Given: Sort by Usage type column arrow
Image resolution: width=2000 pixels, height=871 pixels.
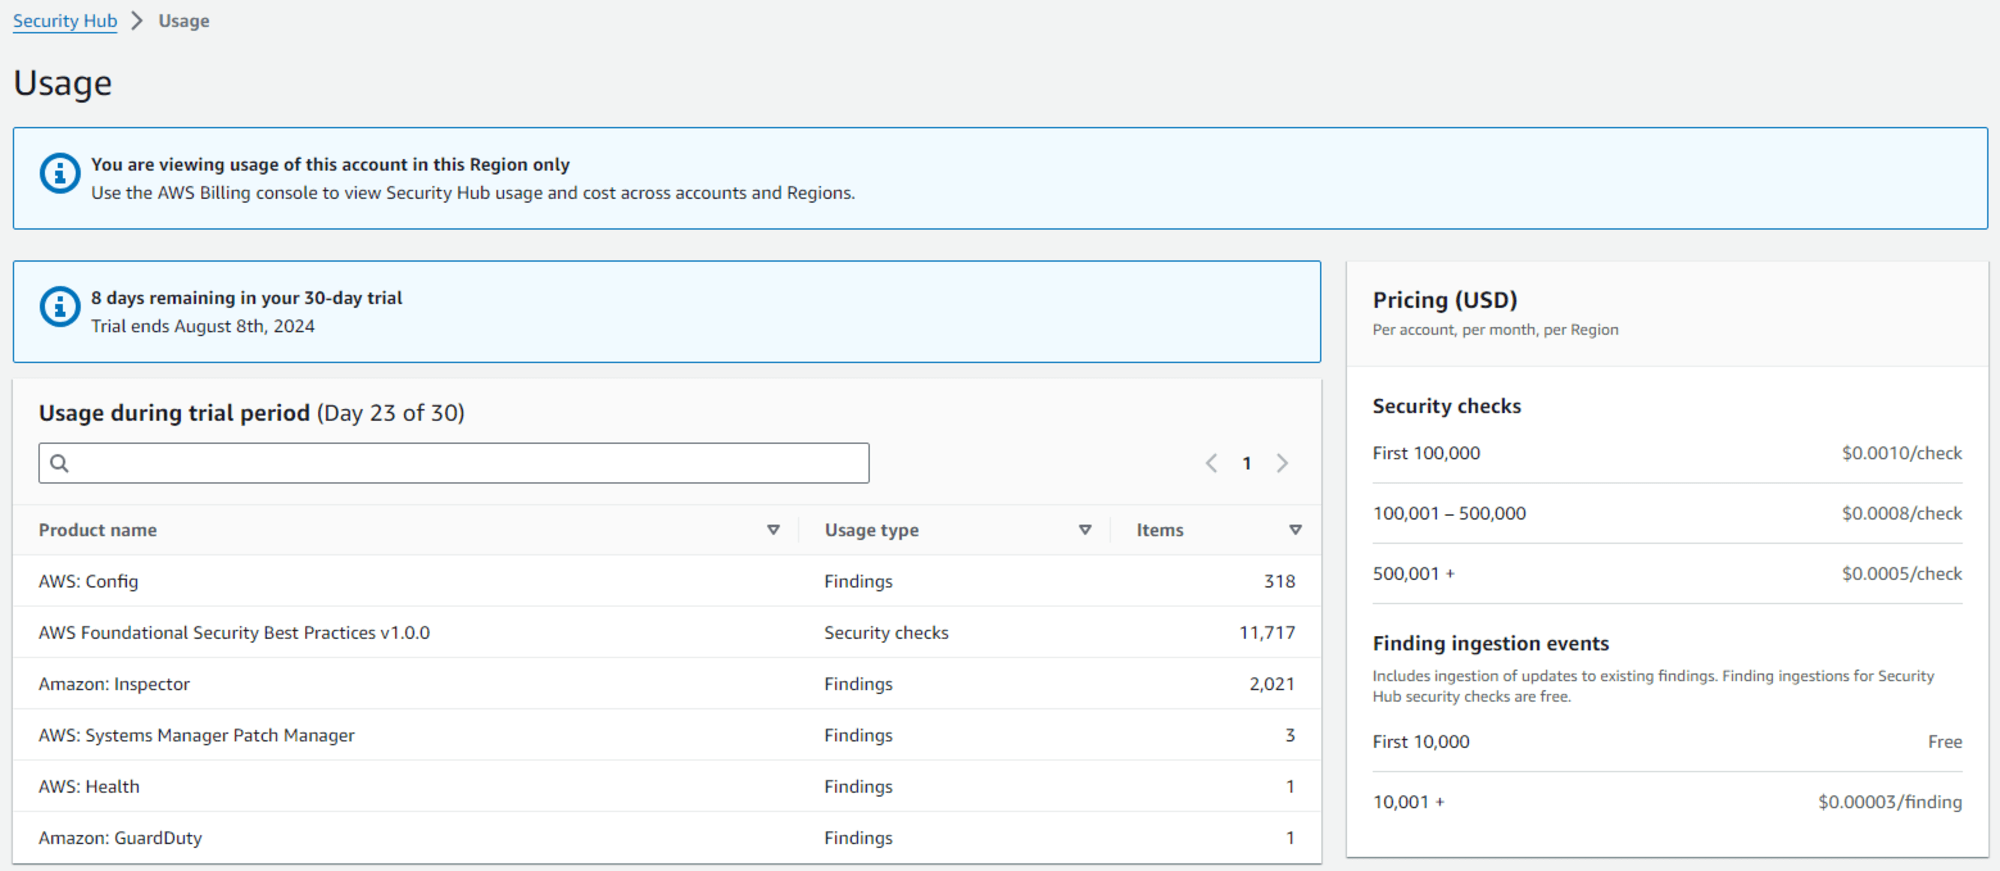Looking at the screenshot, I should click(1085, 530).
